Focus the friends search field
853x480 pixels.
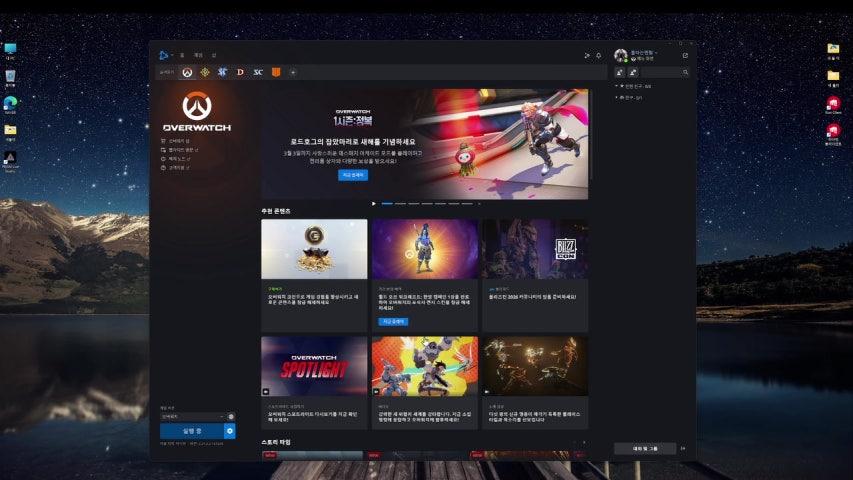665,72
